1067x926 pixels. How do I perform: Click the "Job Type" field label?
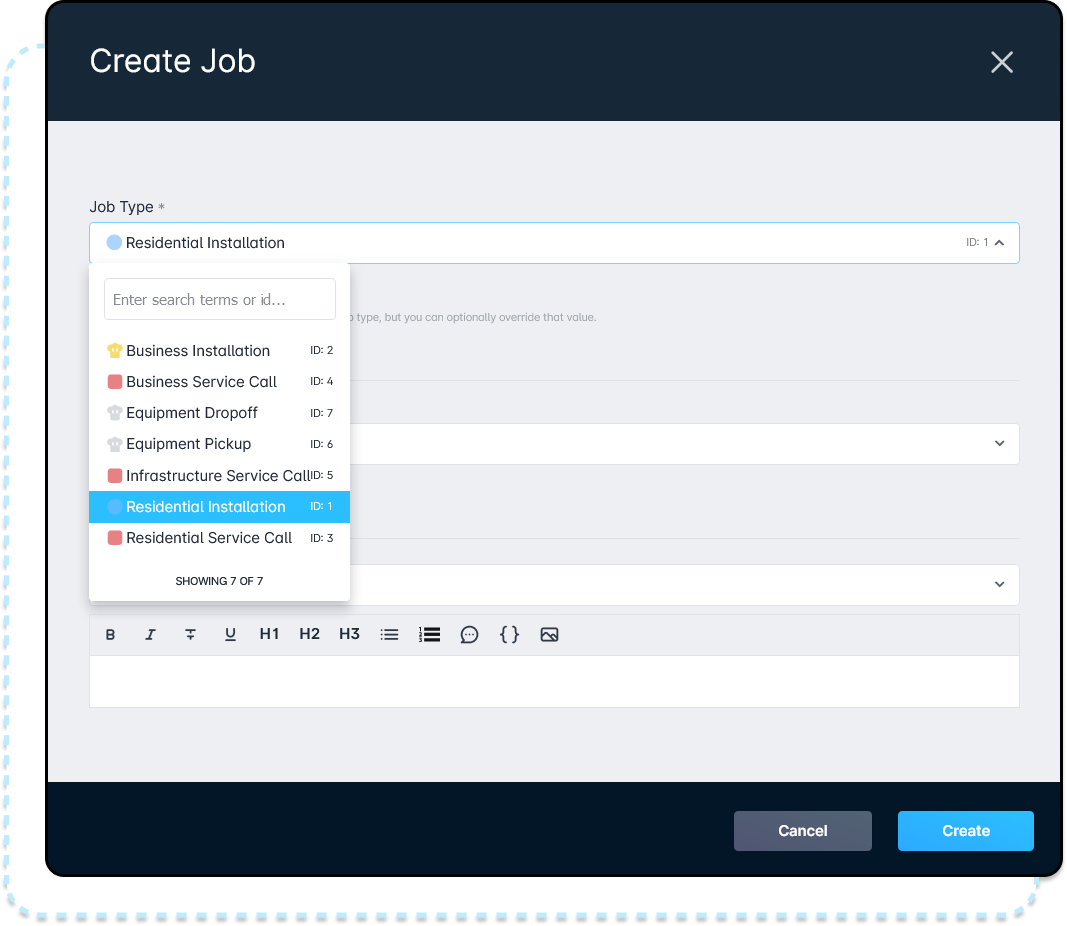click(121, 207)
